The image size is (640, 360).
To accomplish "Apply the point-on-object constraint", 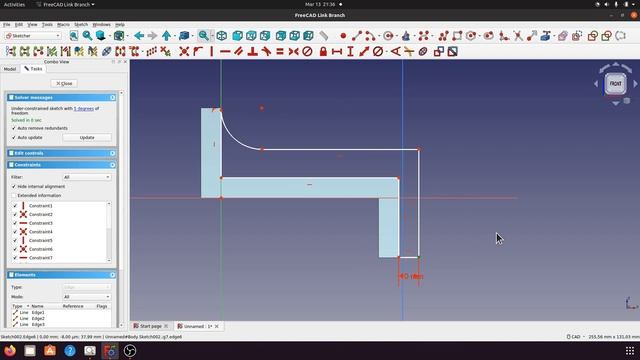I will click(198, 52).
